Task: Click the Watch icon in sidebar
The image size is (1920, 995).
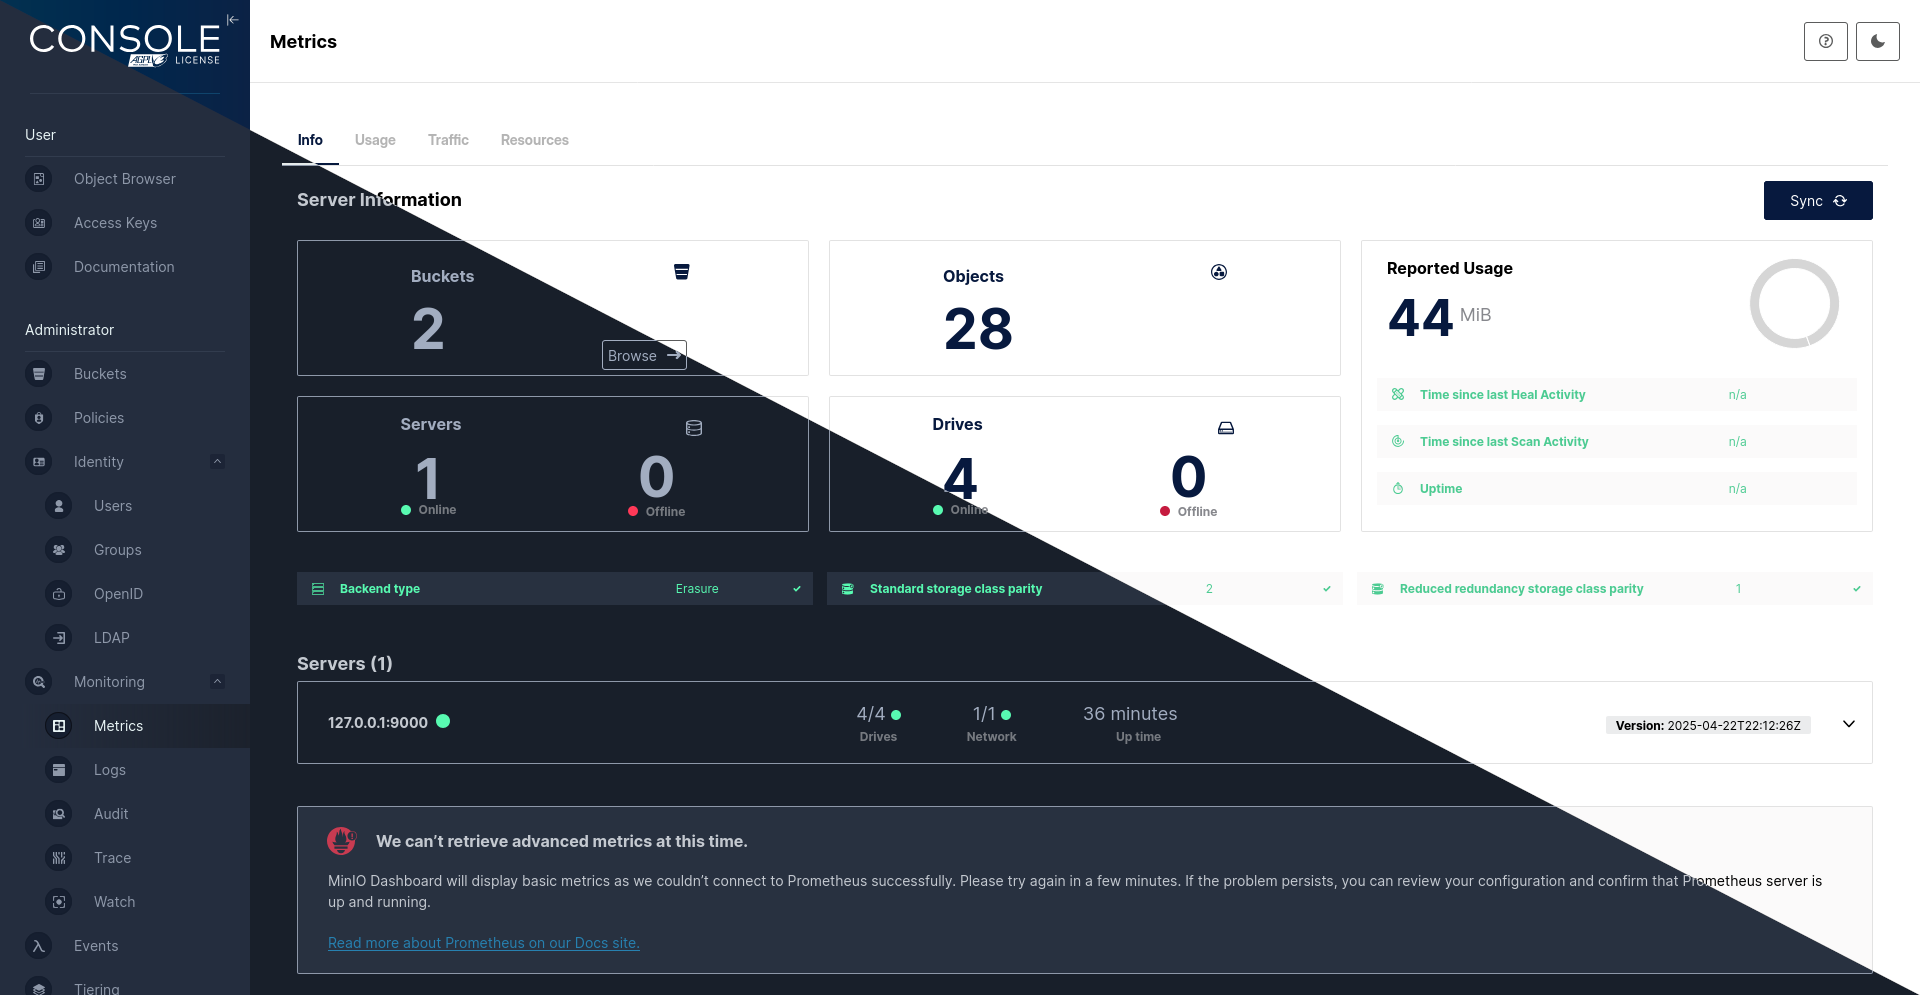Action: 59,902
